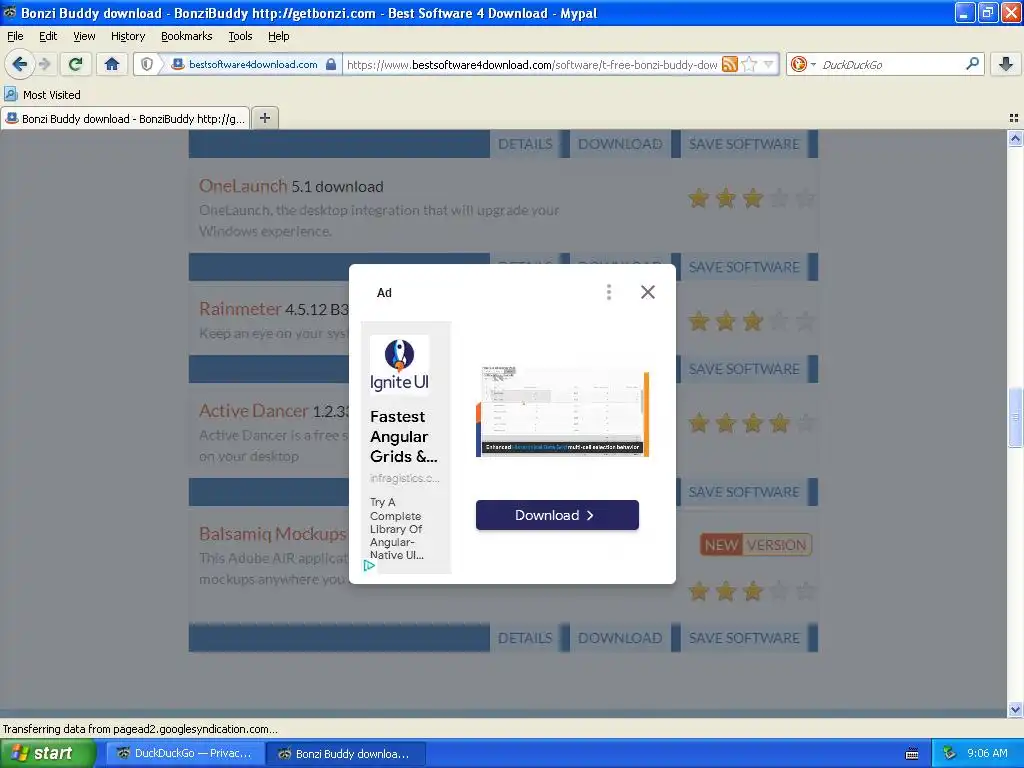Open the Edit menu

[48, 36]
